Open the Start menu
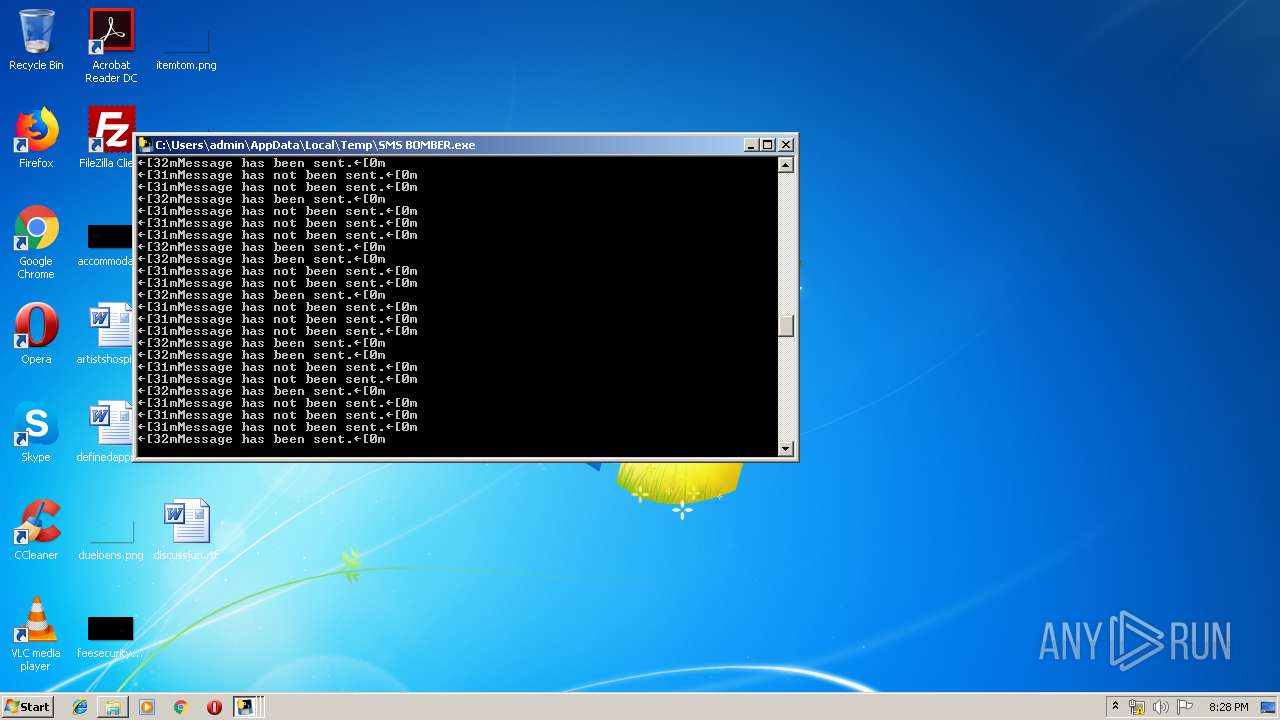 pyautogui.click(x=28, y=707)
